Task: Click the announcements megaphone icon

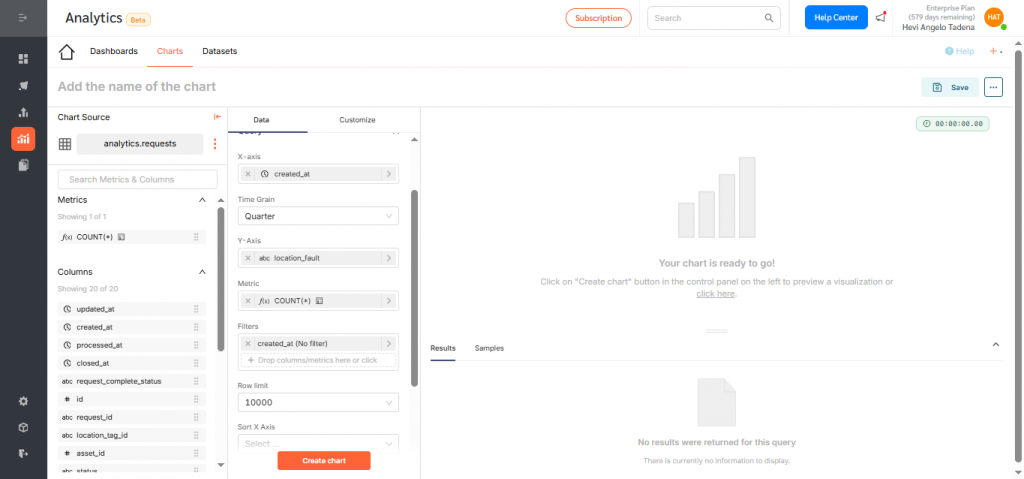Action: coord(880,18)
